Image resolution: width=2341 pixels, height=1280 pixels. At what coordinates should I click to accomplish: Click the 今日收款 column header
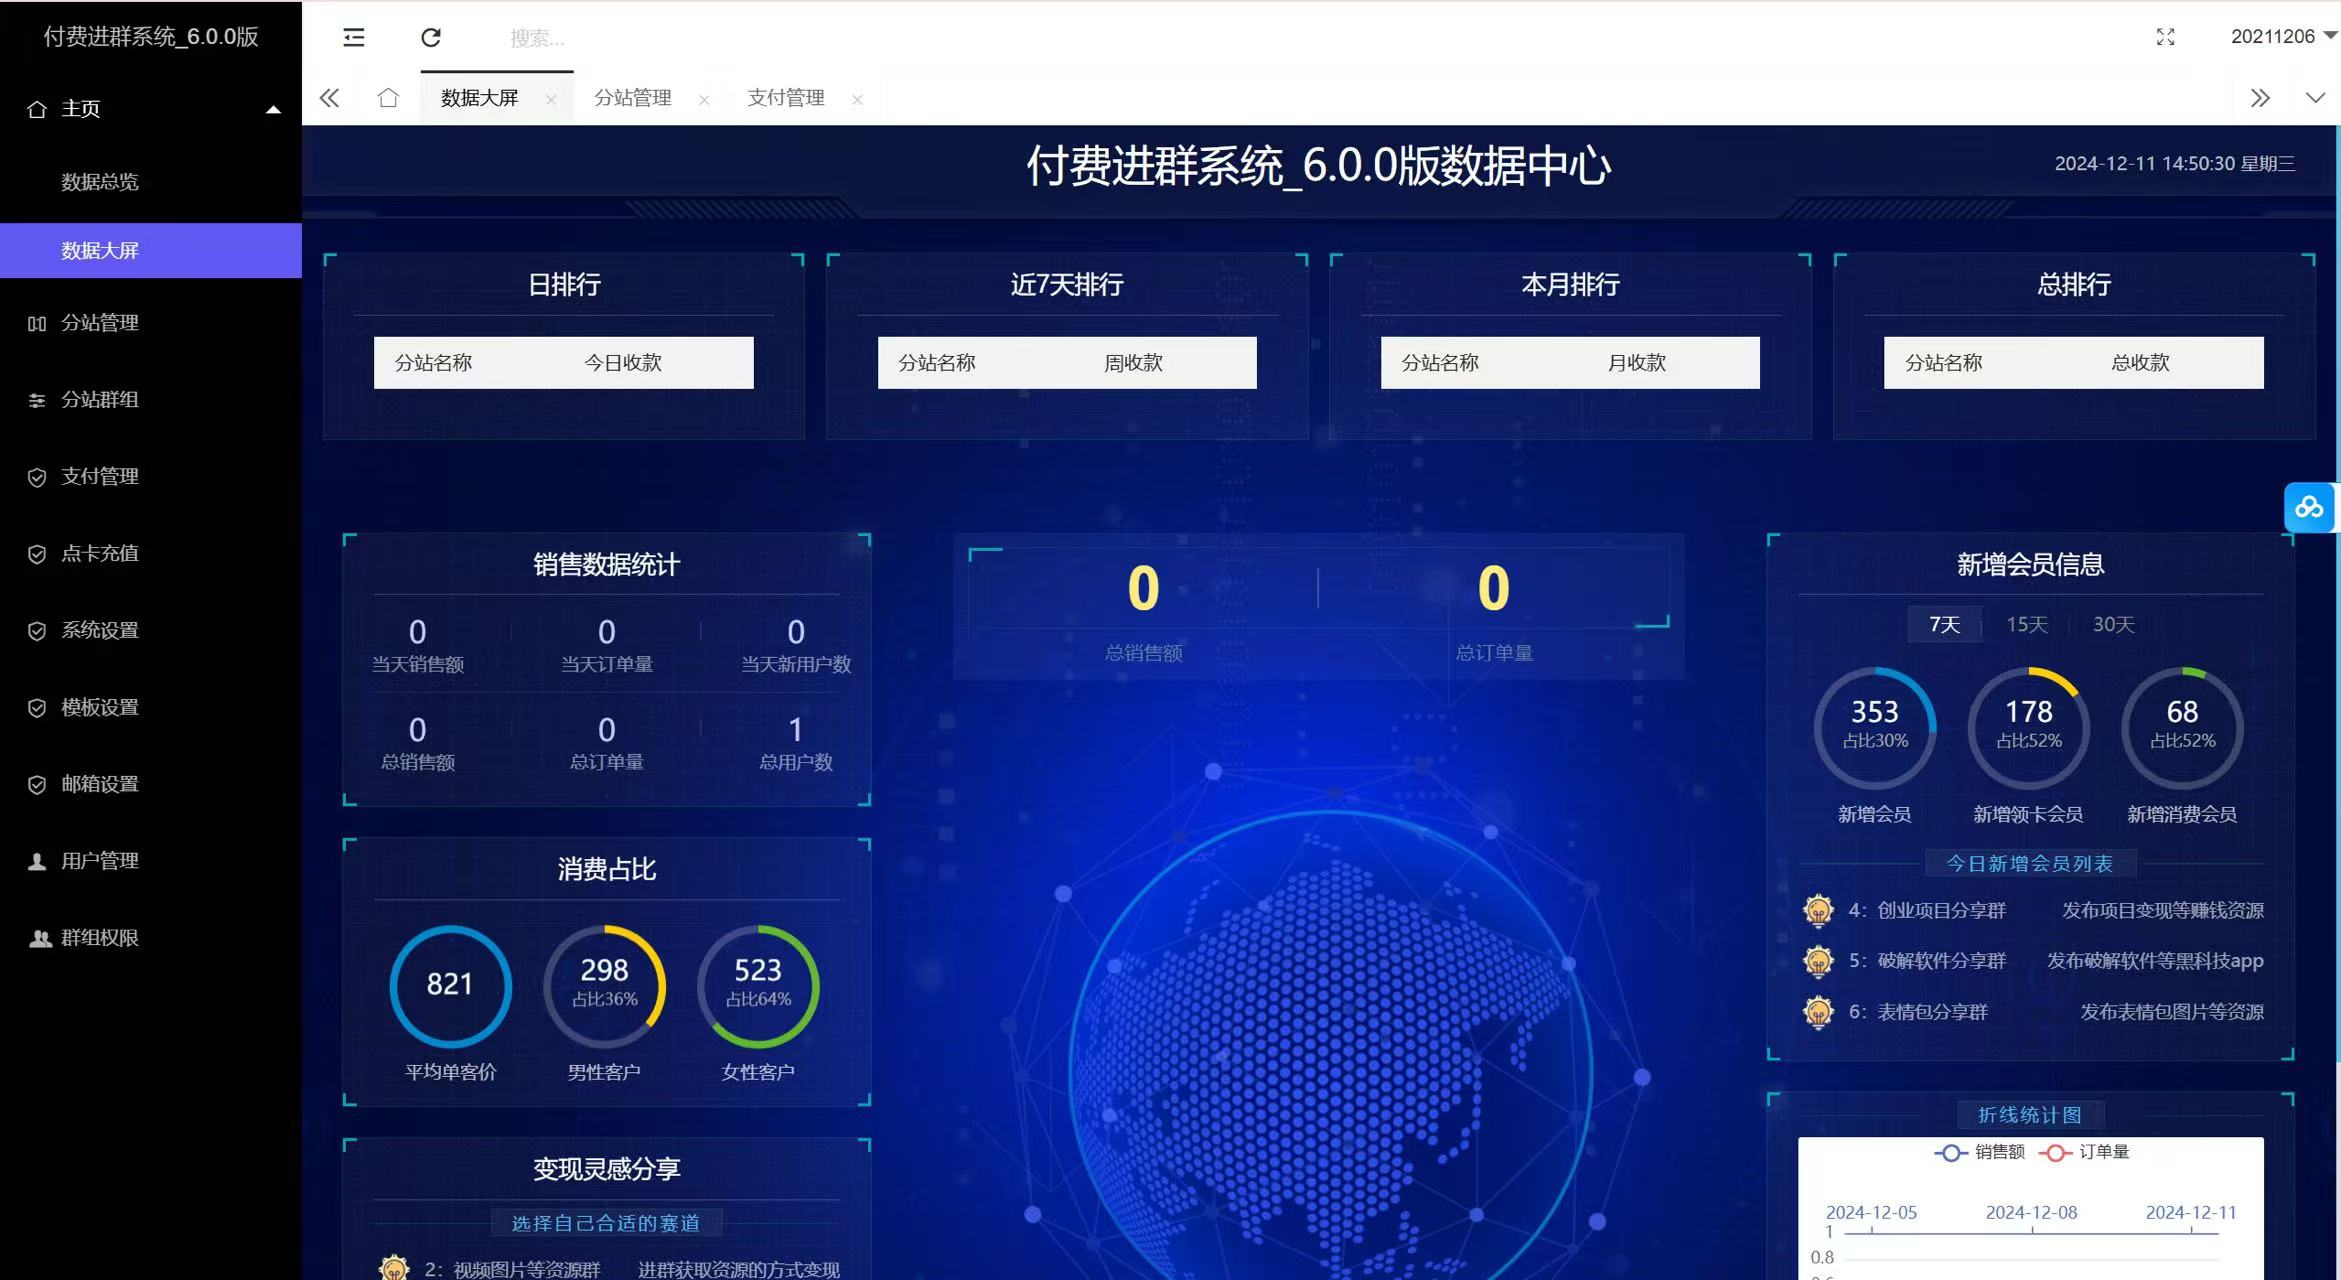(623, 363)
